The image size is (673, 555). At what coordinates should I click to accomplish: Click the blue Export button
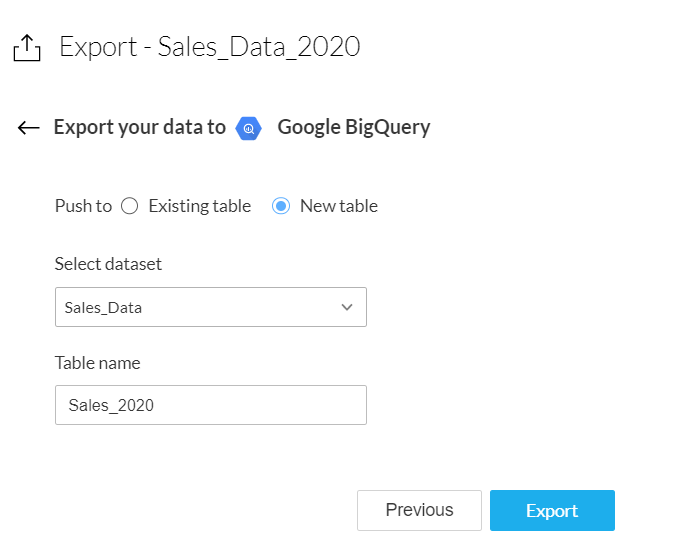tap(552, 510)
